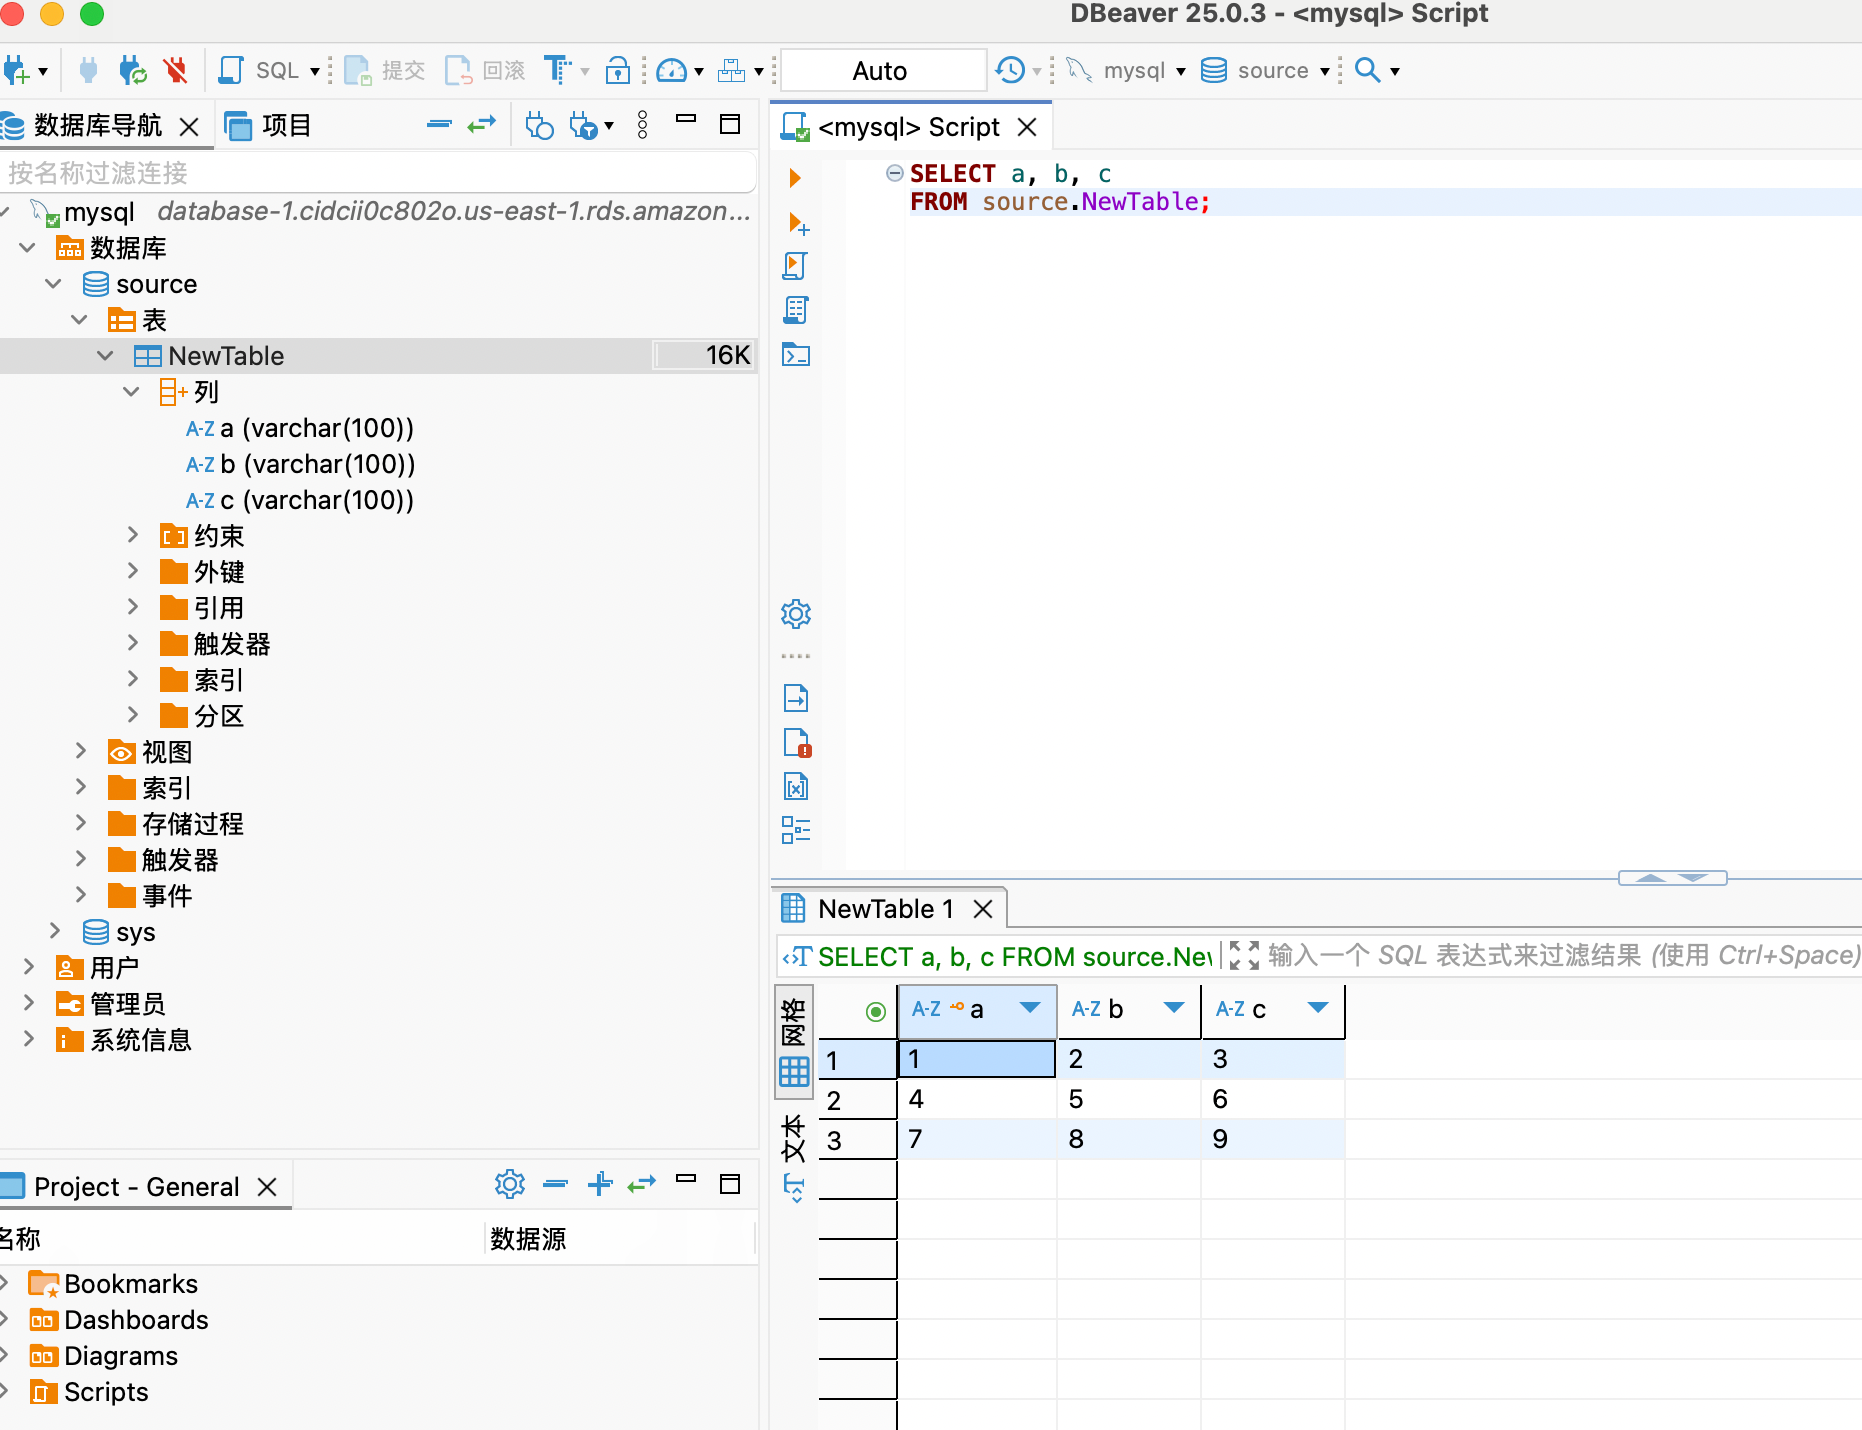1862x1430 pixels.
Task: Click the SQL filter expression input
Action: click(1564, 956)
